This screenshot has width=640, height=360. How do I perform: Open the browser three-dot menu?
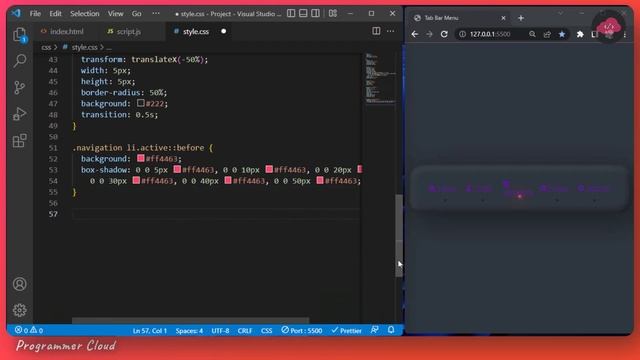tap(625, 34)
